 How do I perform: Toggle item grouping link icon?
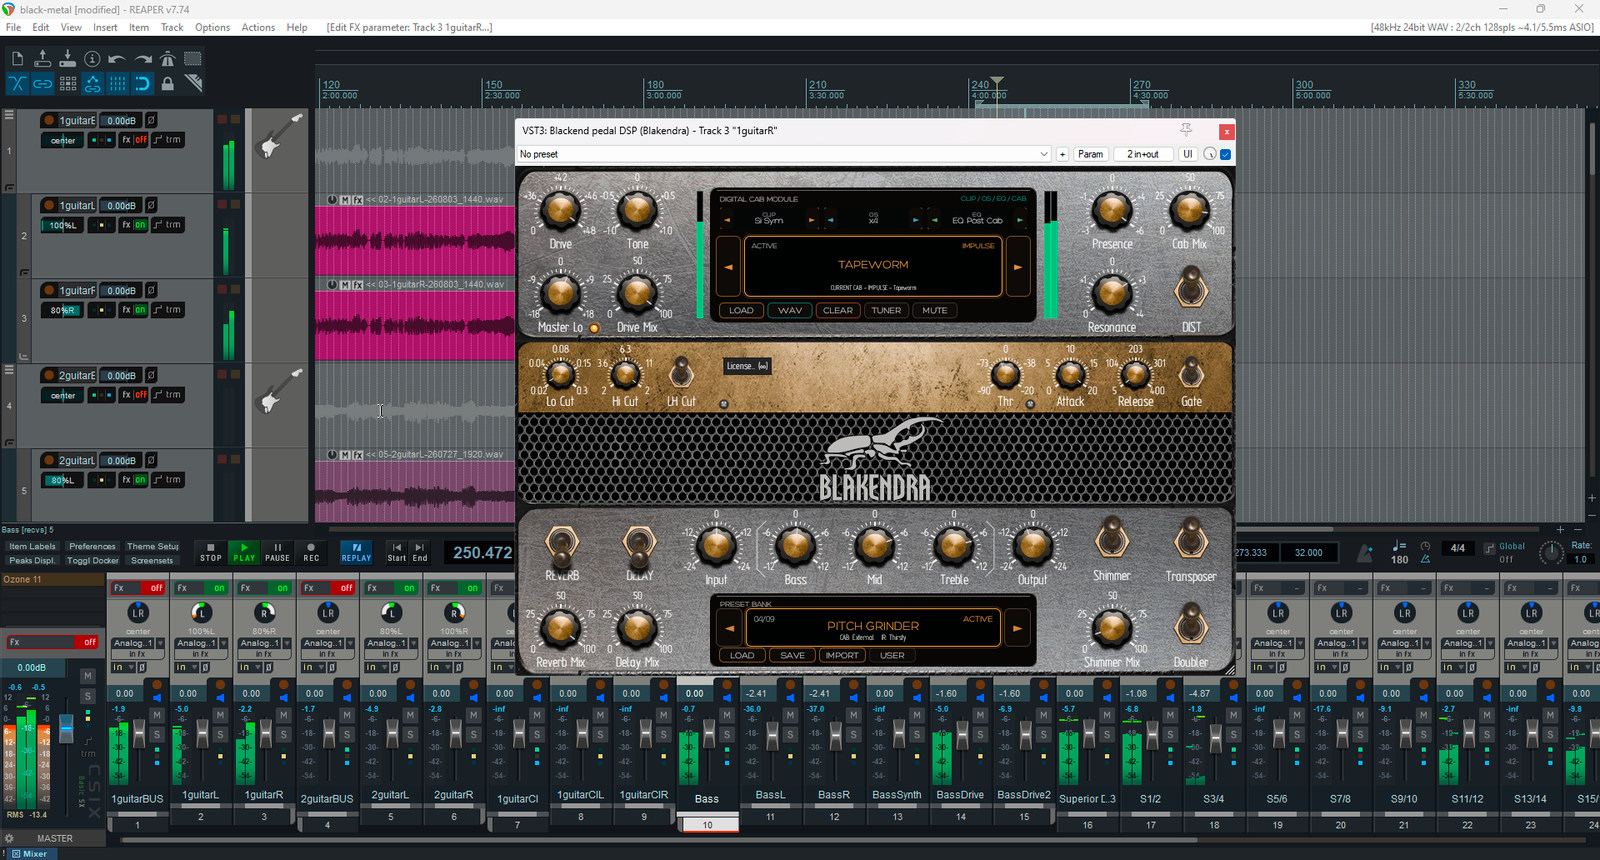(x=42, y=84)
